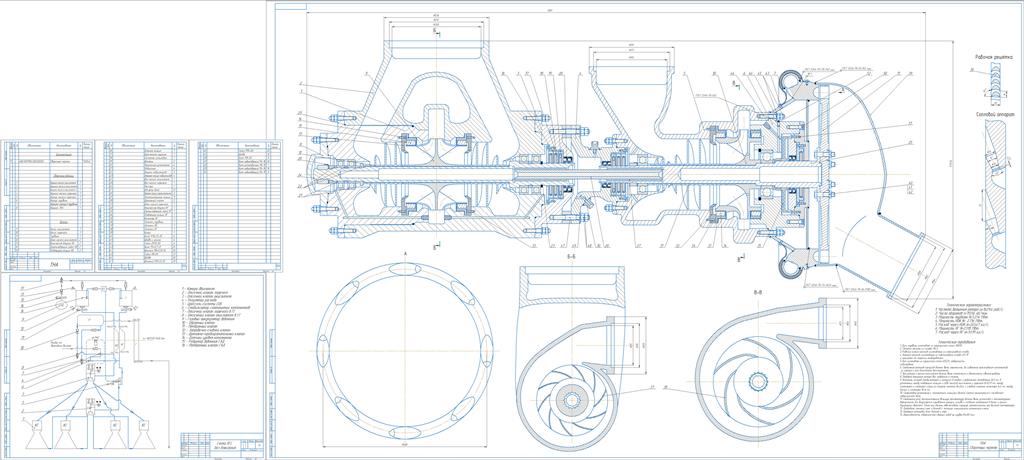Click the 'Сопловой аппарат' detail title
Viewport: 1024px width, 460px height.
click(x=993, y=114)
